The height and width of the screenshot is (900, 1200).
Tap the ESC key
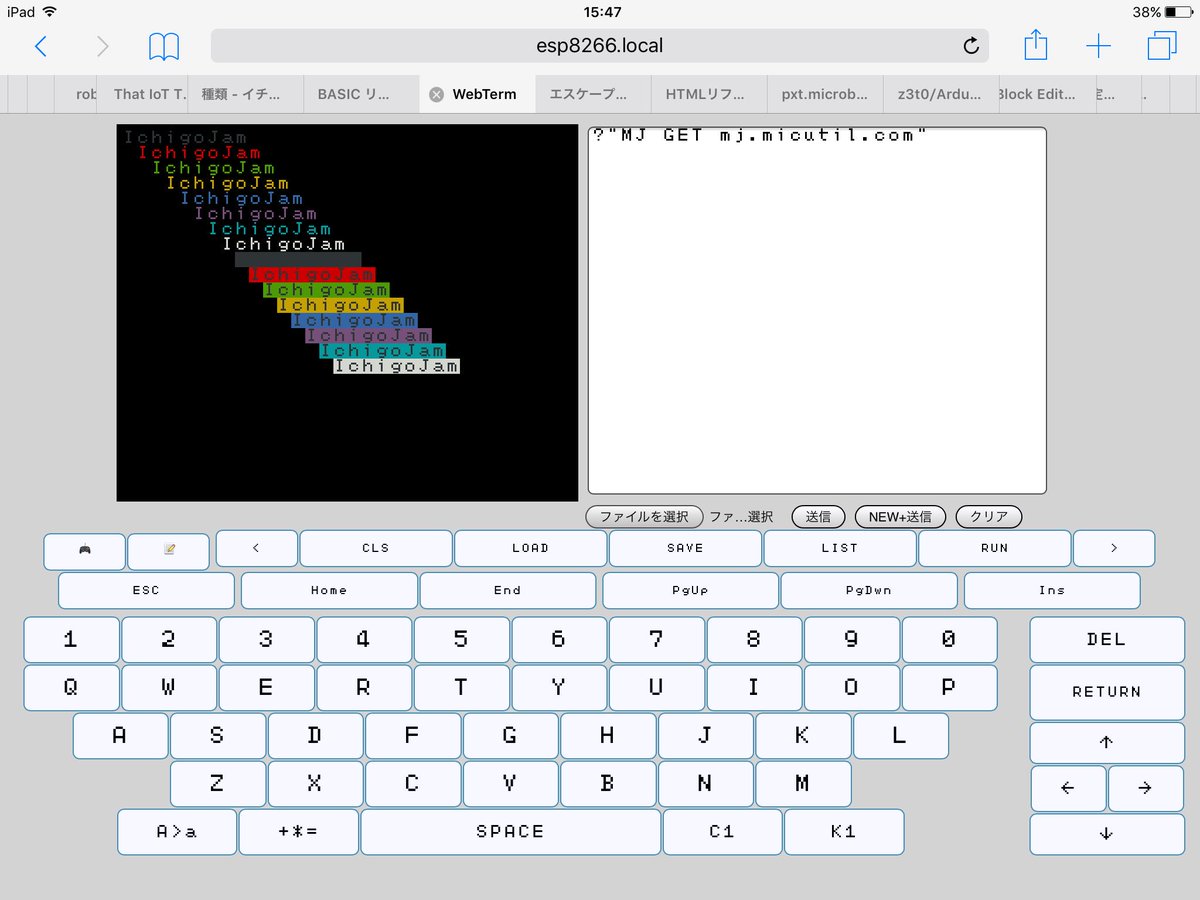(146, 590)
